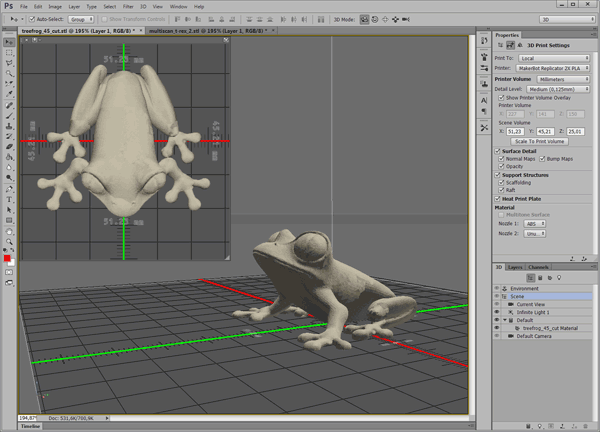Hide the Infinite Light 1 layer
The height and width of the screenshot is (432, 600).
[498, 312]
